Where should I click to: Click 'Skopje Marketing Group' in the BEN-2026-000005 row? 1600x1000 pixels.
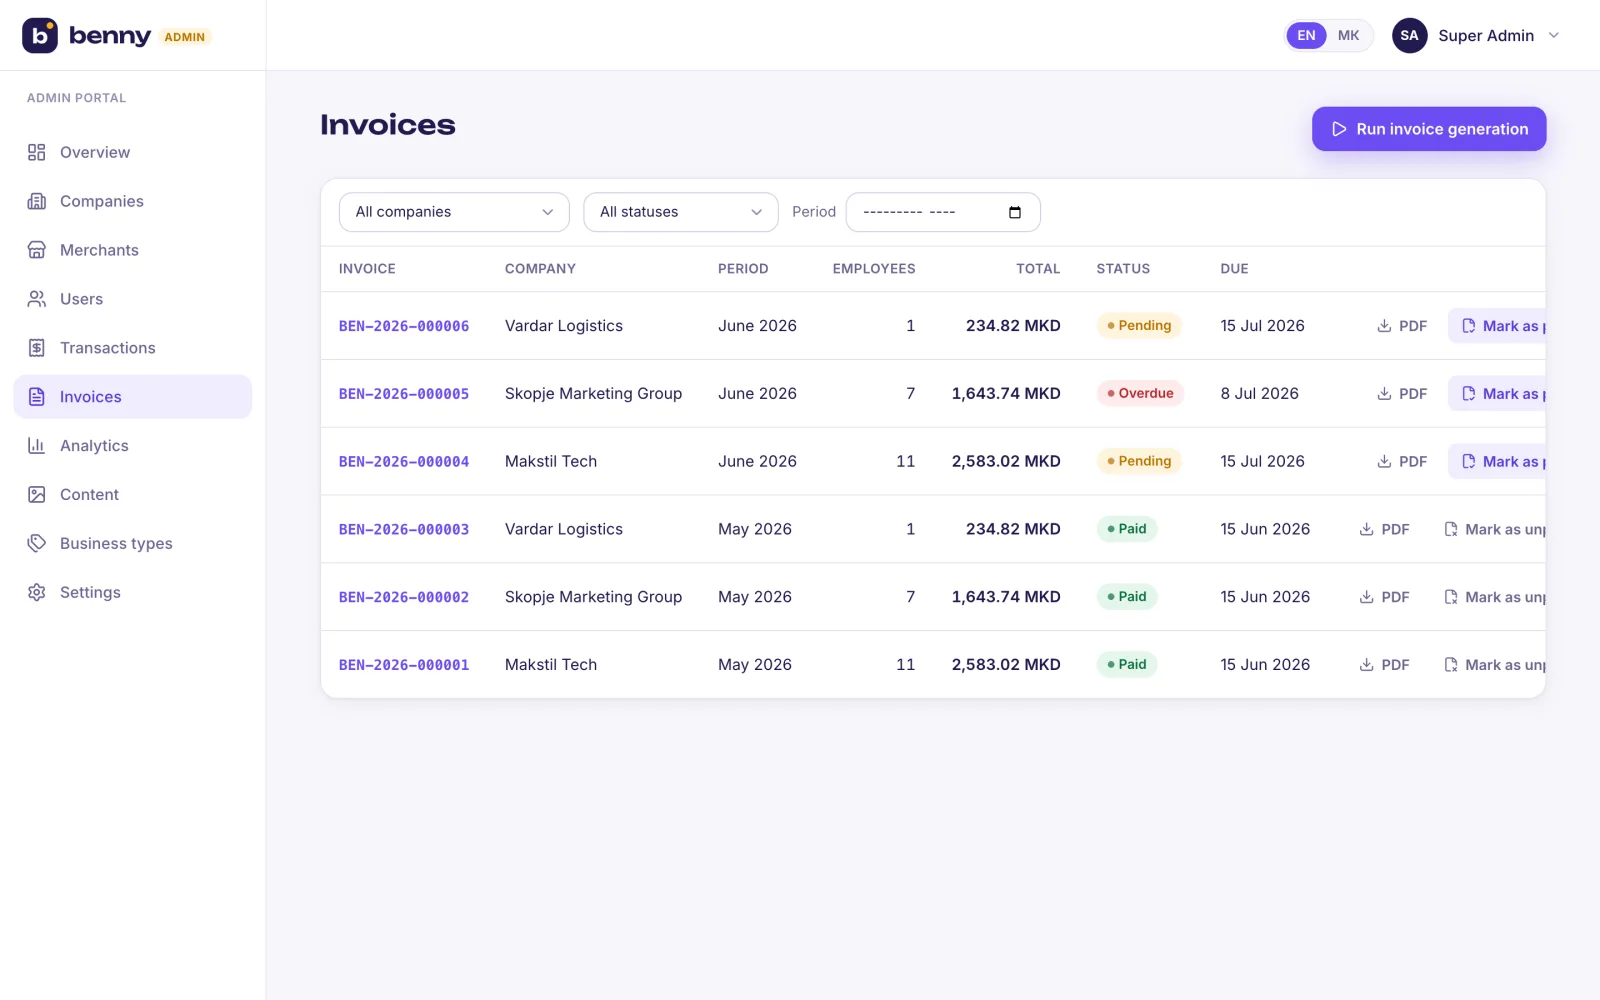coord(593,394)
